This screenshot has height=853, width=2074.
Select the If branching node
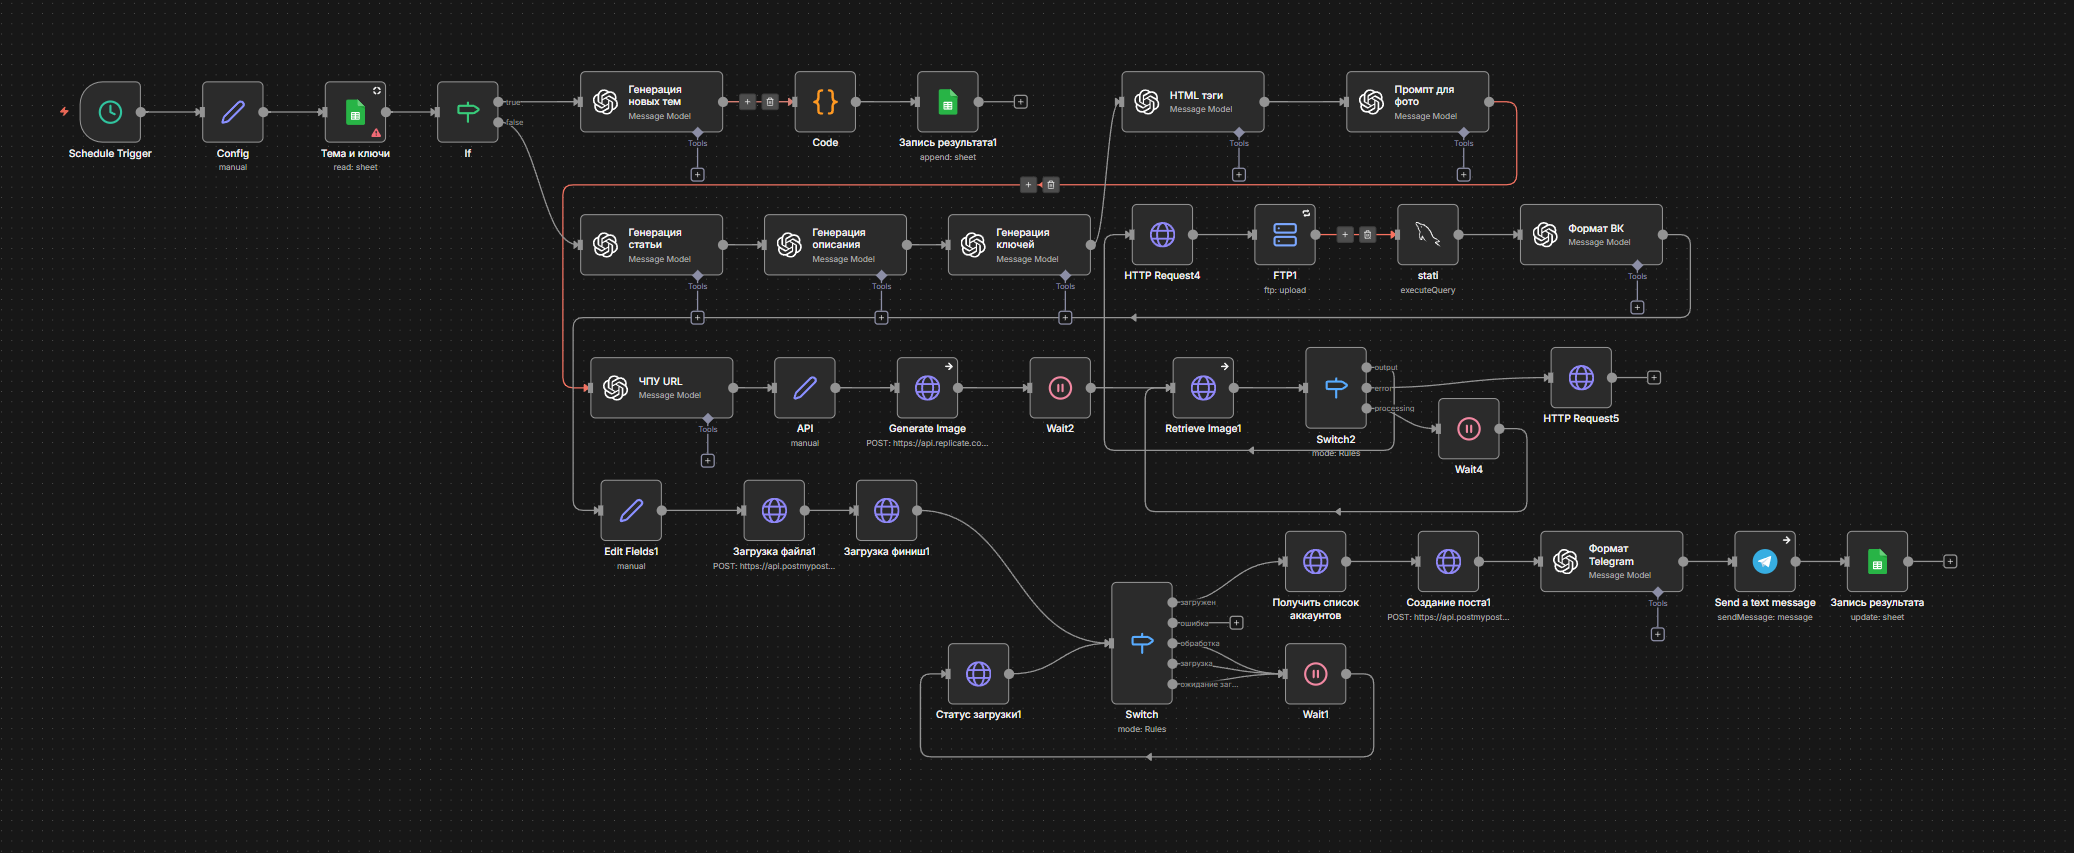pos(467,112)
